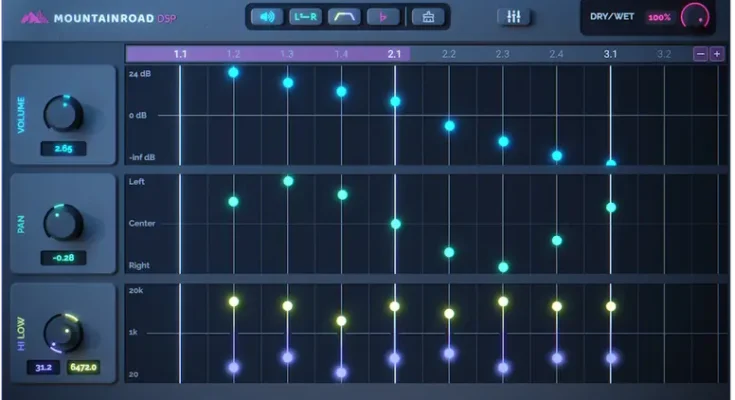Click the Volume knob
The image size is (735, 400).
click(63, 113)
